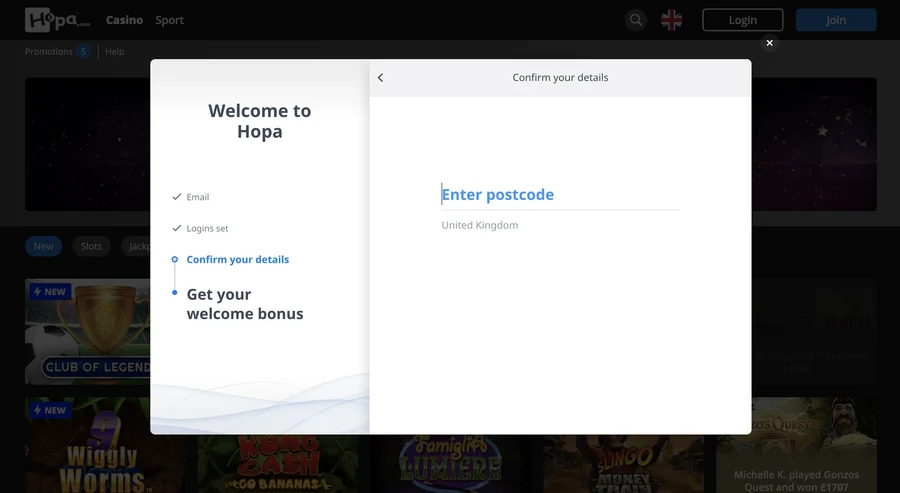Viewport: 900px width, 493px height.
Task: Close the registration dialog with X
Action: [x=769, y=43]
